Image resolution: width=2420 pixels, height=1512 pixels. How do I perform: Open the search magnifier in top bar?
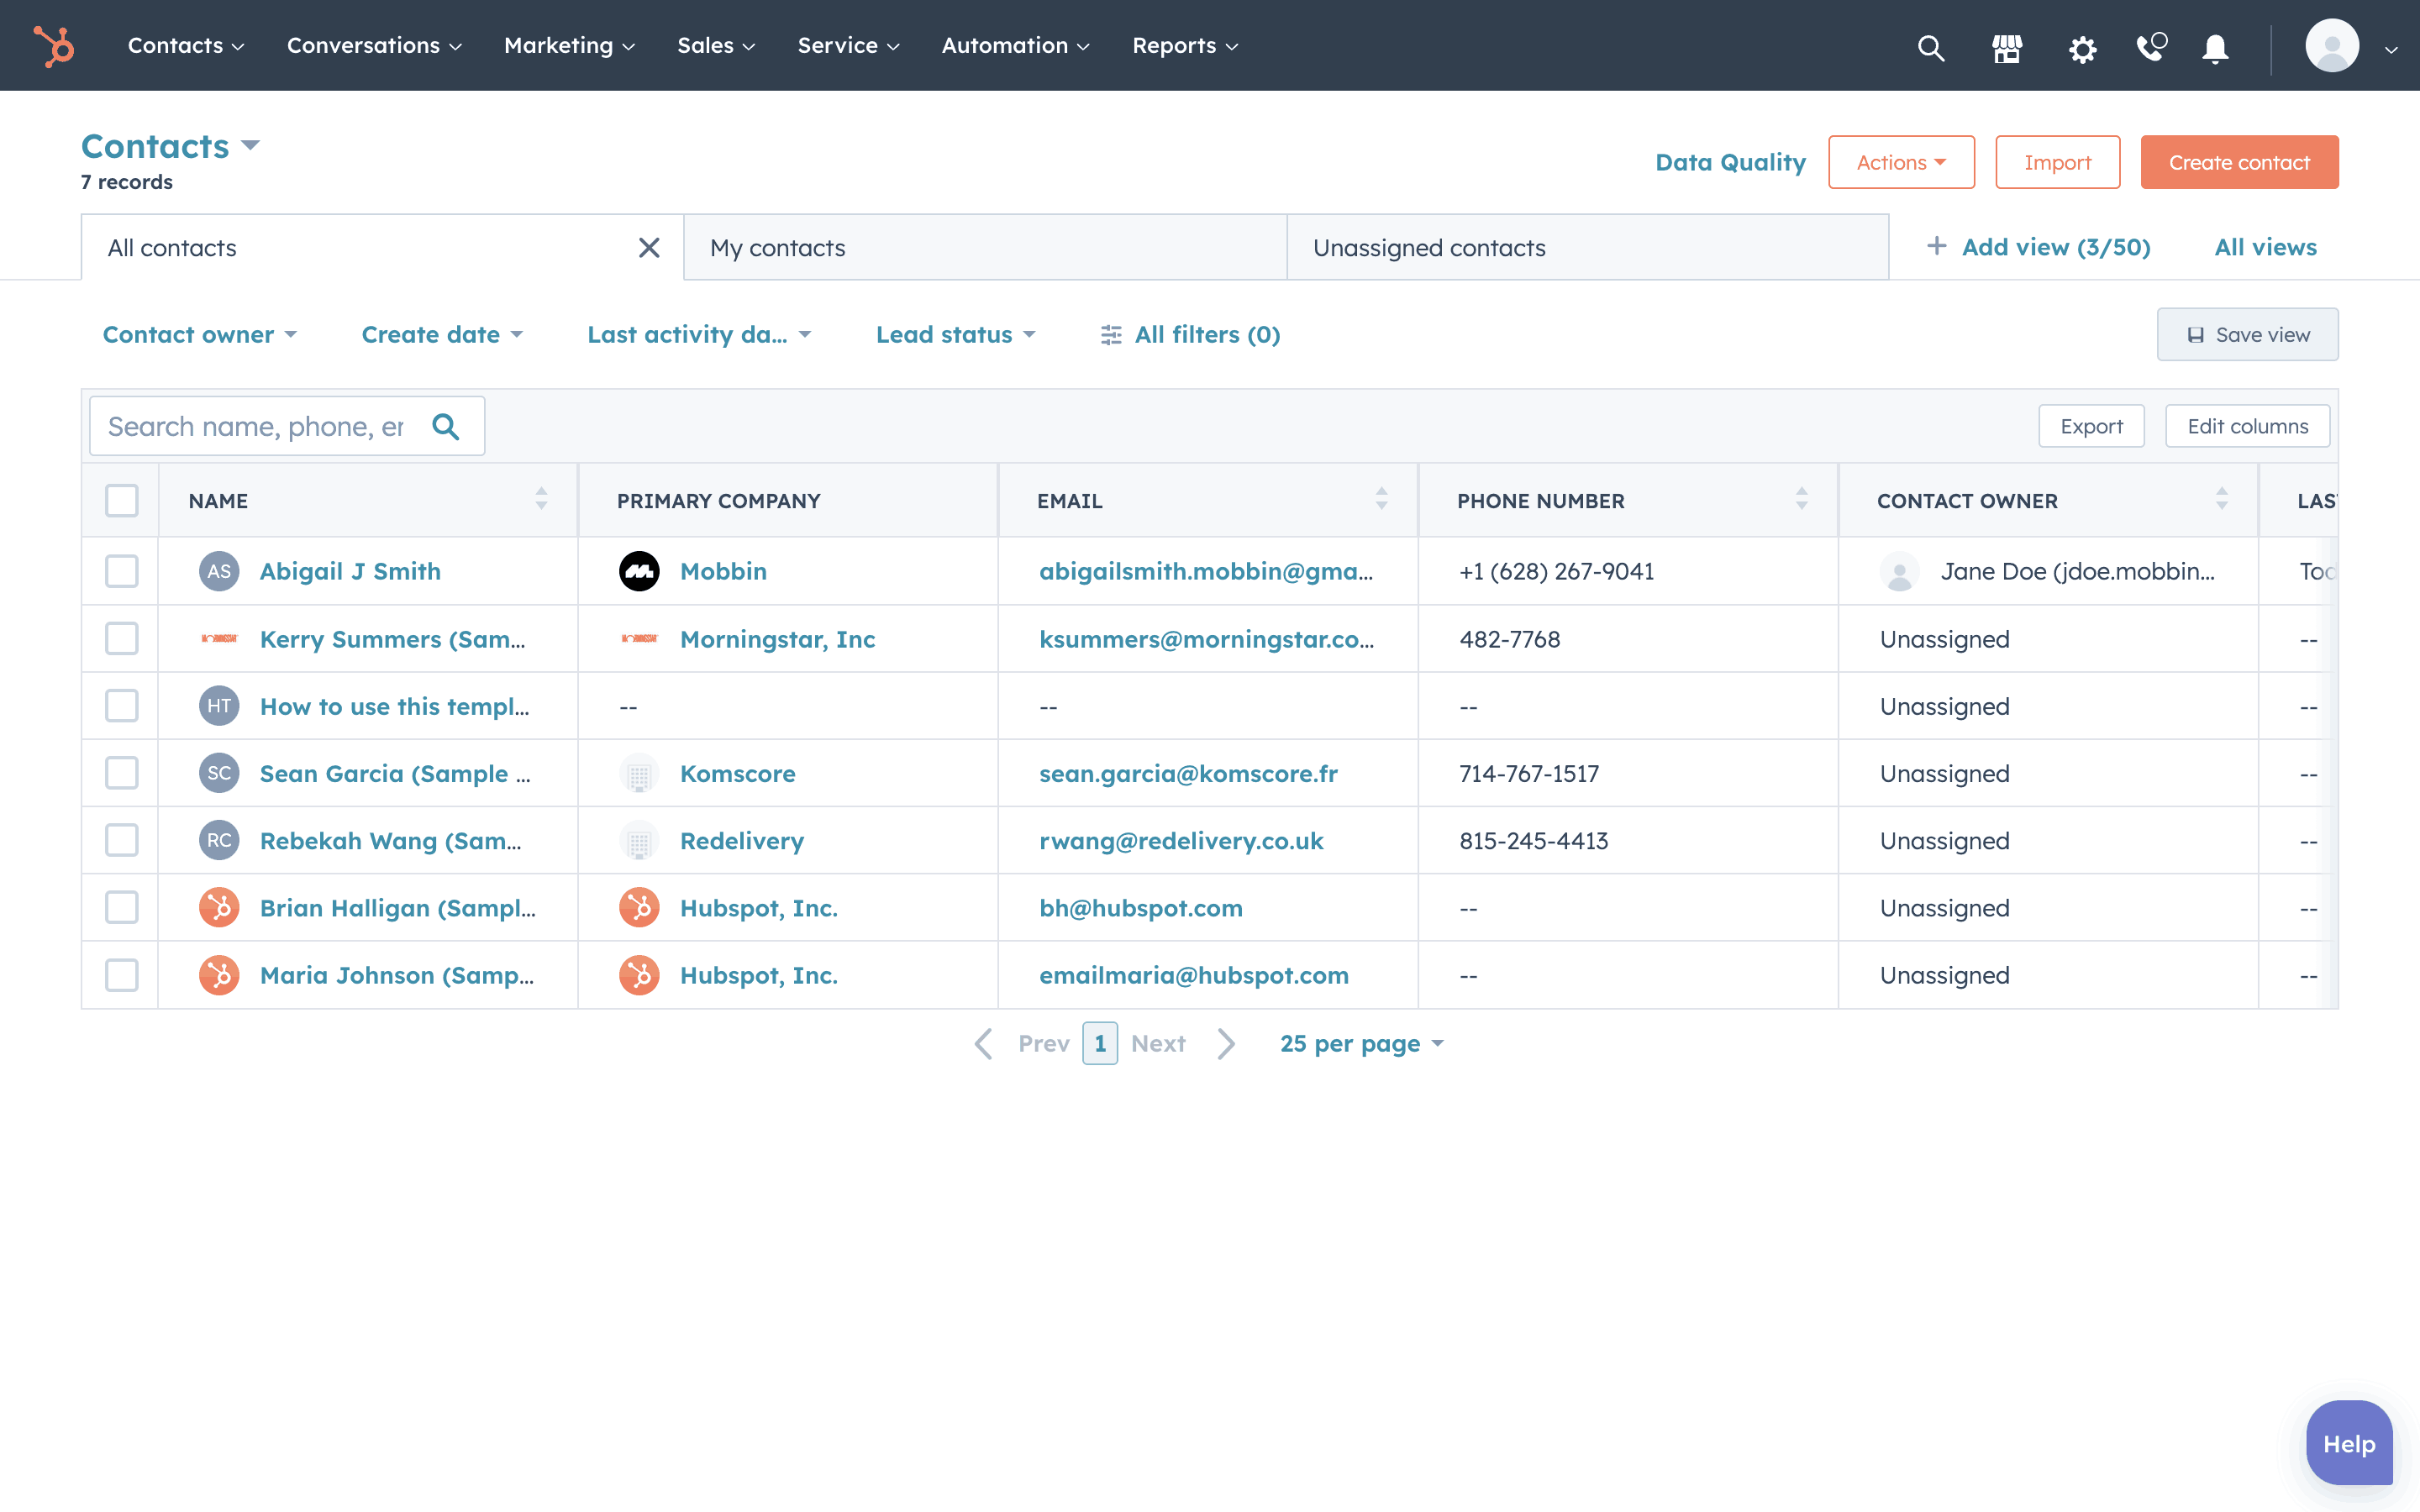click(1930, 48)
